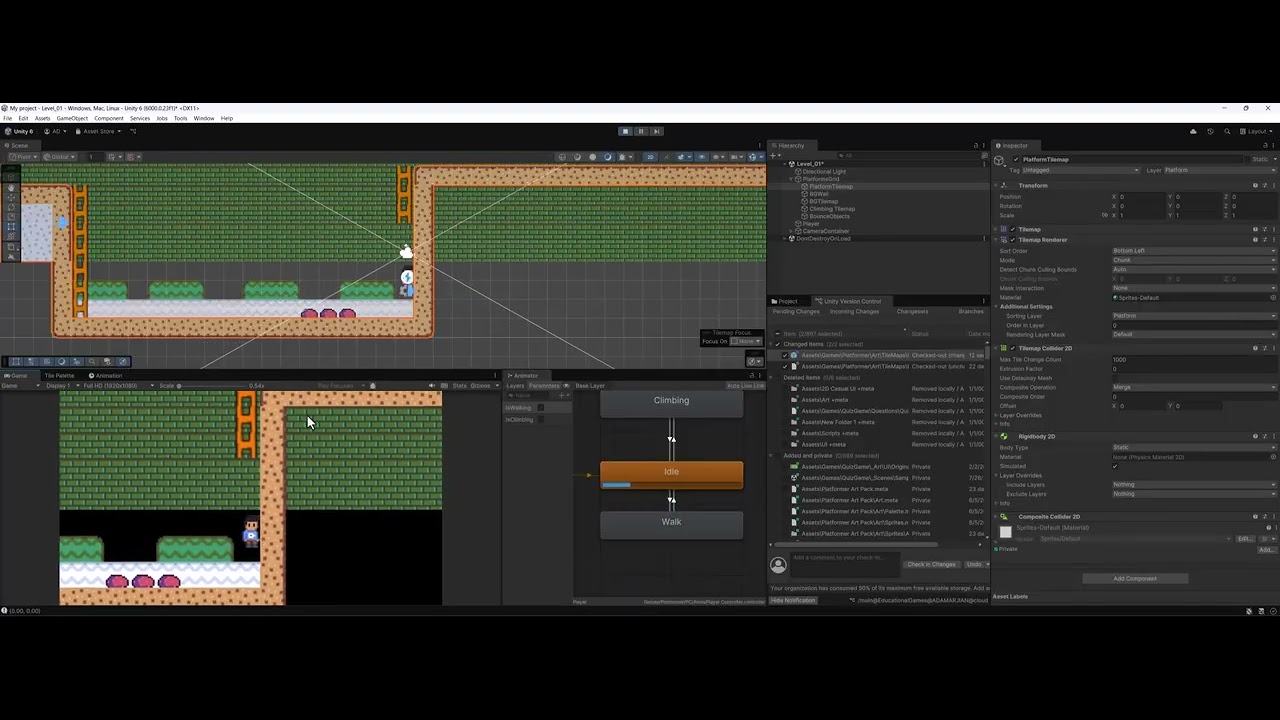Click the Material object picker circle
Screen dimensions: 1280x720
click(x=1273, y=297)
